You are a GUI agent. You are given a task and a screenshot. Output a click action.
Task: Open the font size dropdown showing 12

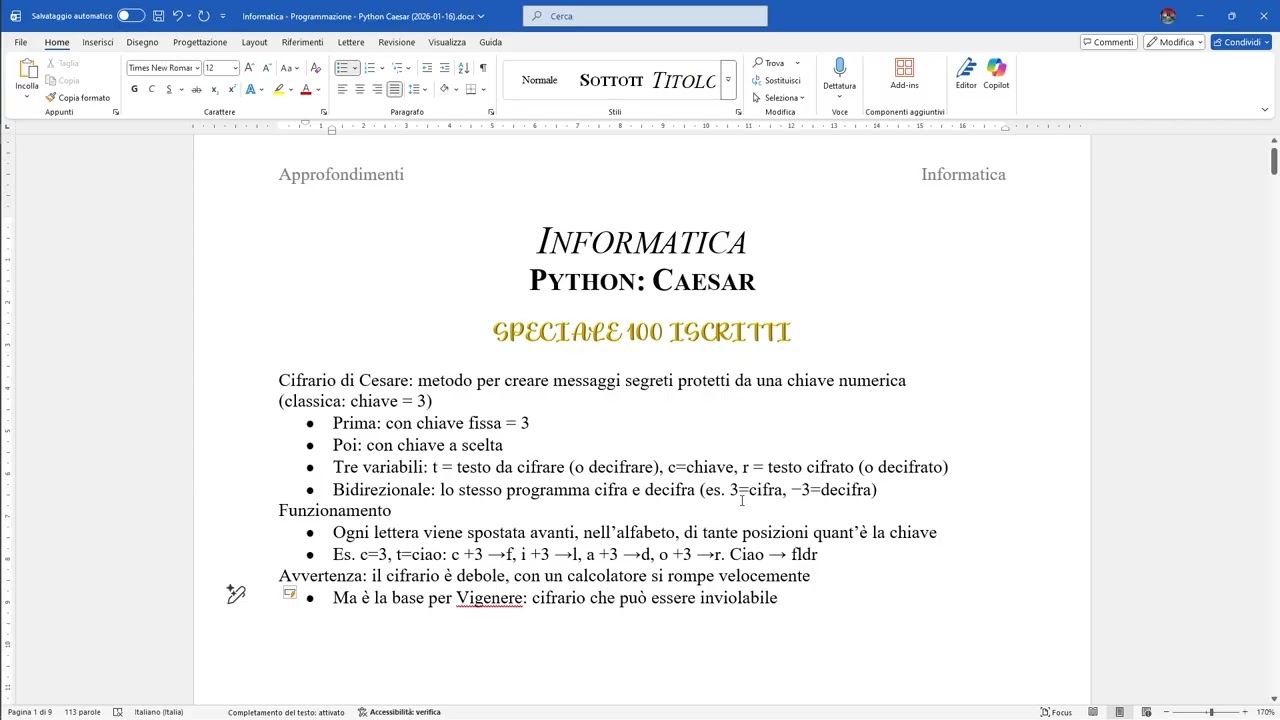click(x=235, y=68)
